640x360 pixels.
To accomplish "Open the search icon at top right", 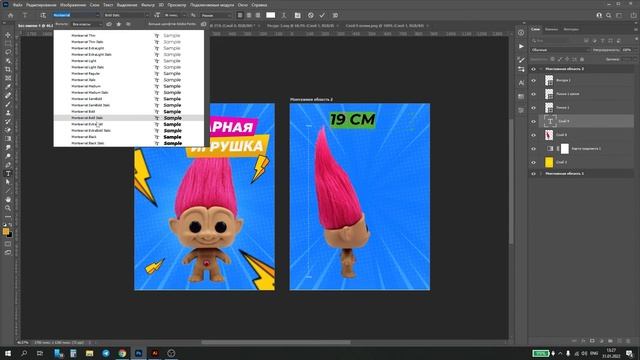I will pyautogui.click(x=609, y=15).
